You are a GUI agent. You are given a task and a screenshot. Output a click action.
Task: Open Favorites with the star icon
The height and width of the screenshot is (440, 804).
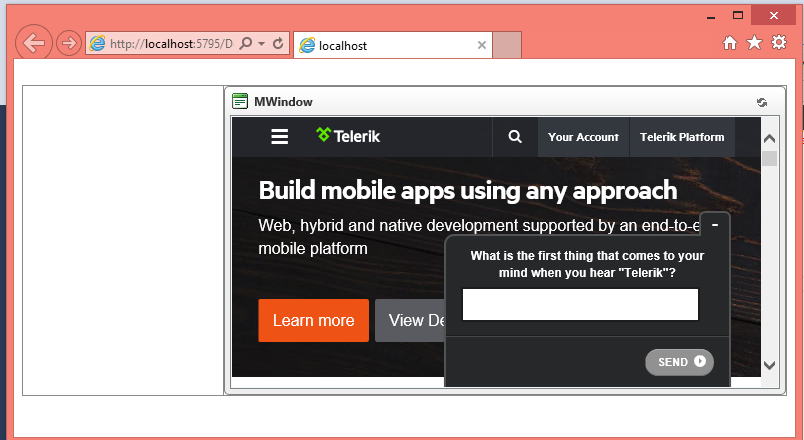click(x=754, y=43)
